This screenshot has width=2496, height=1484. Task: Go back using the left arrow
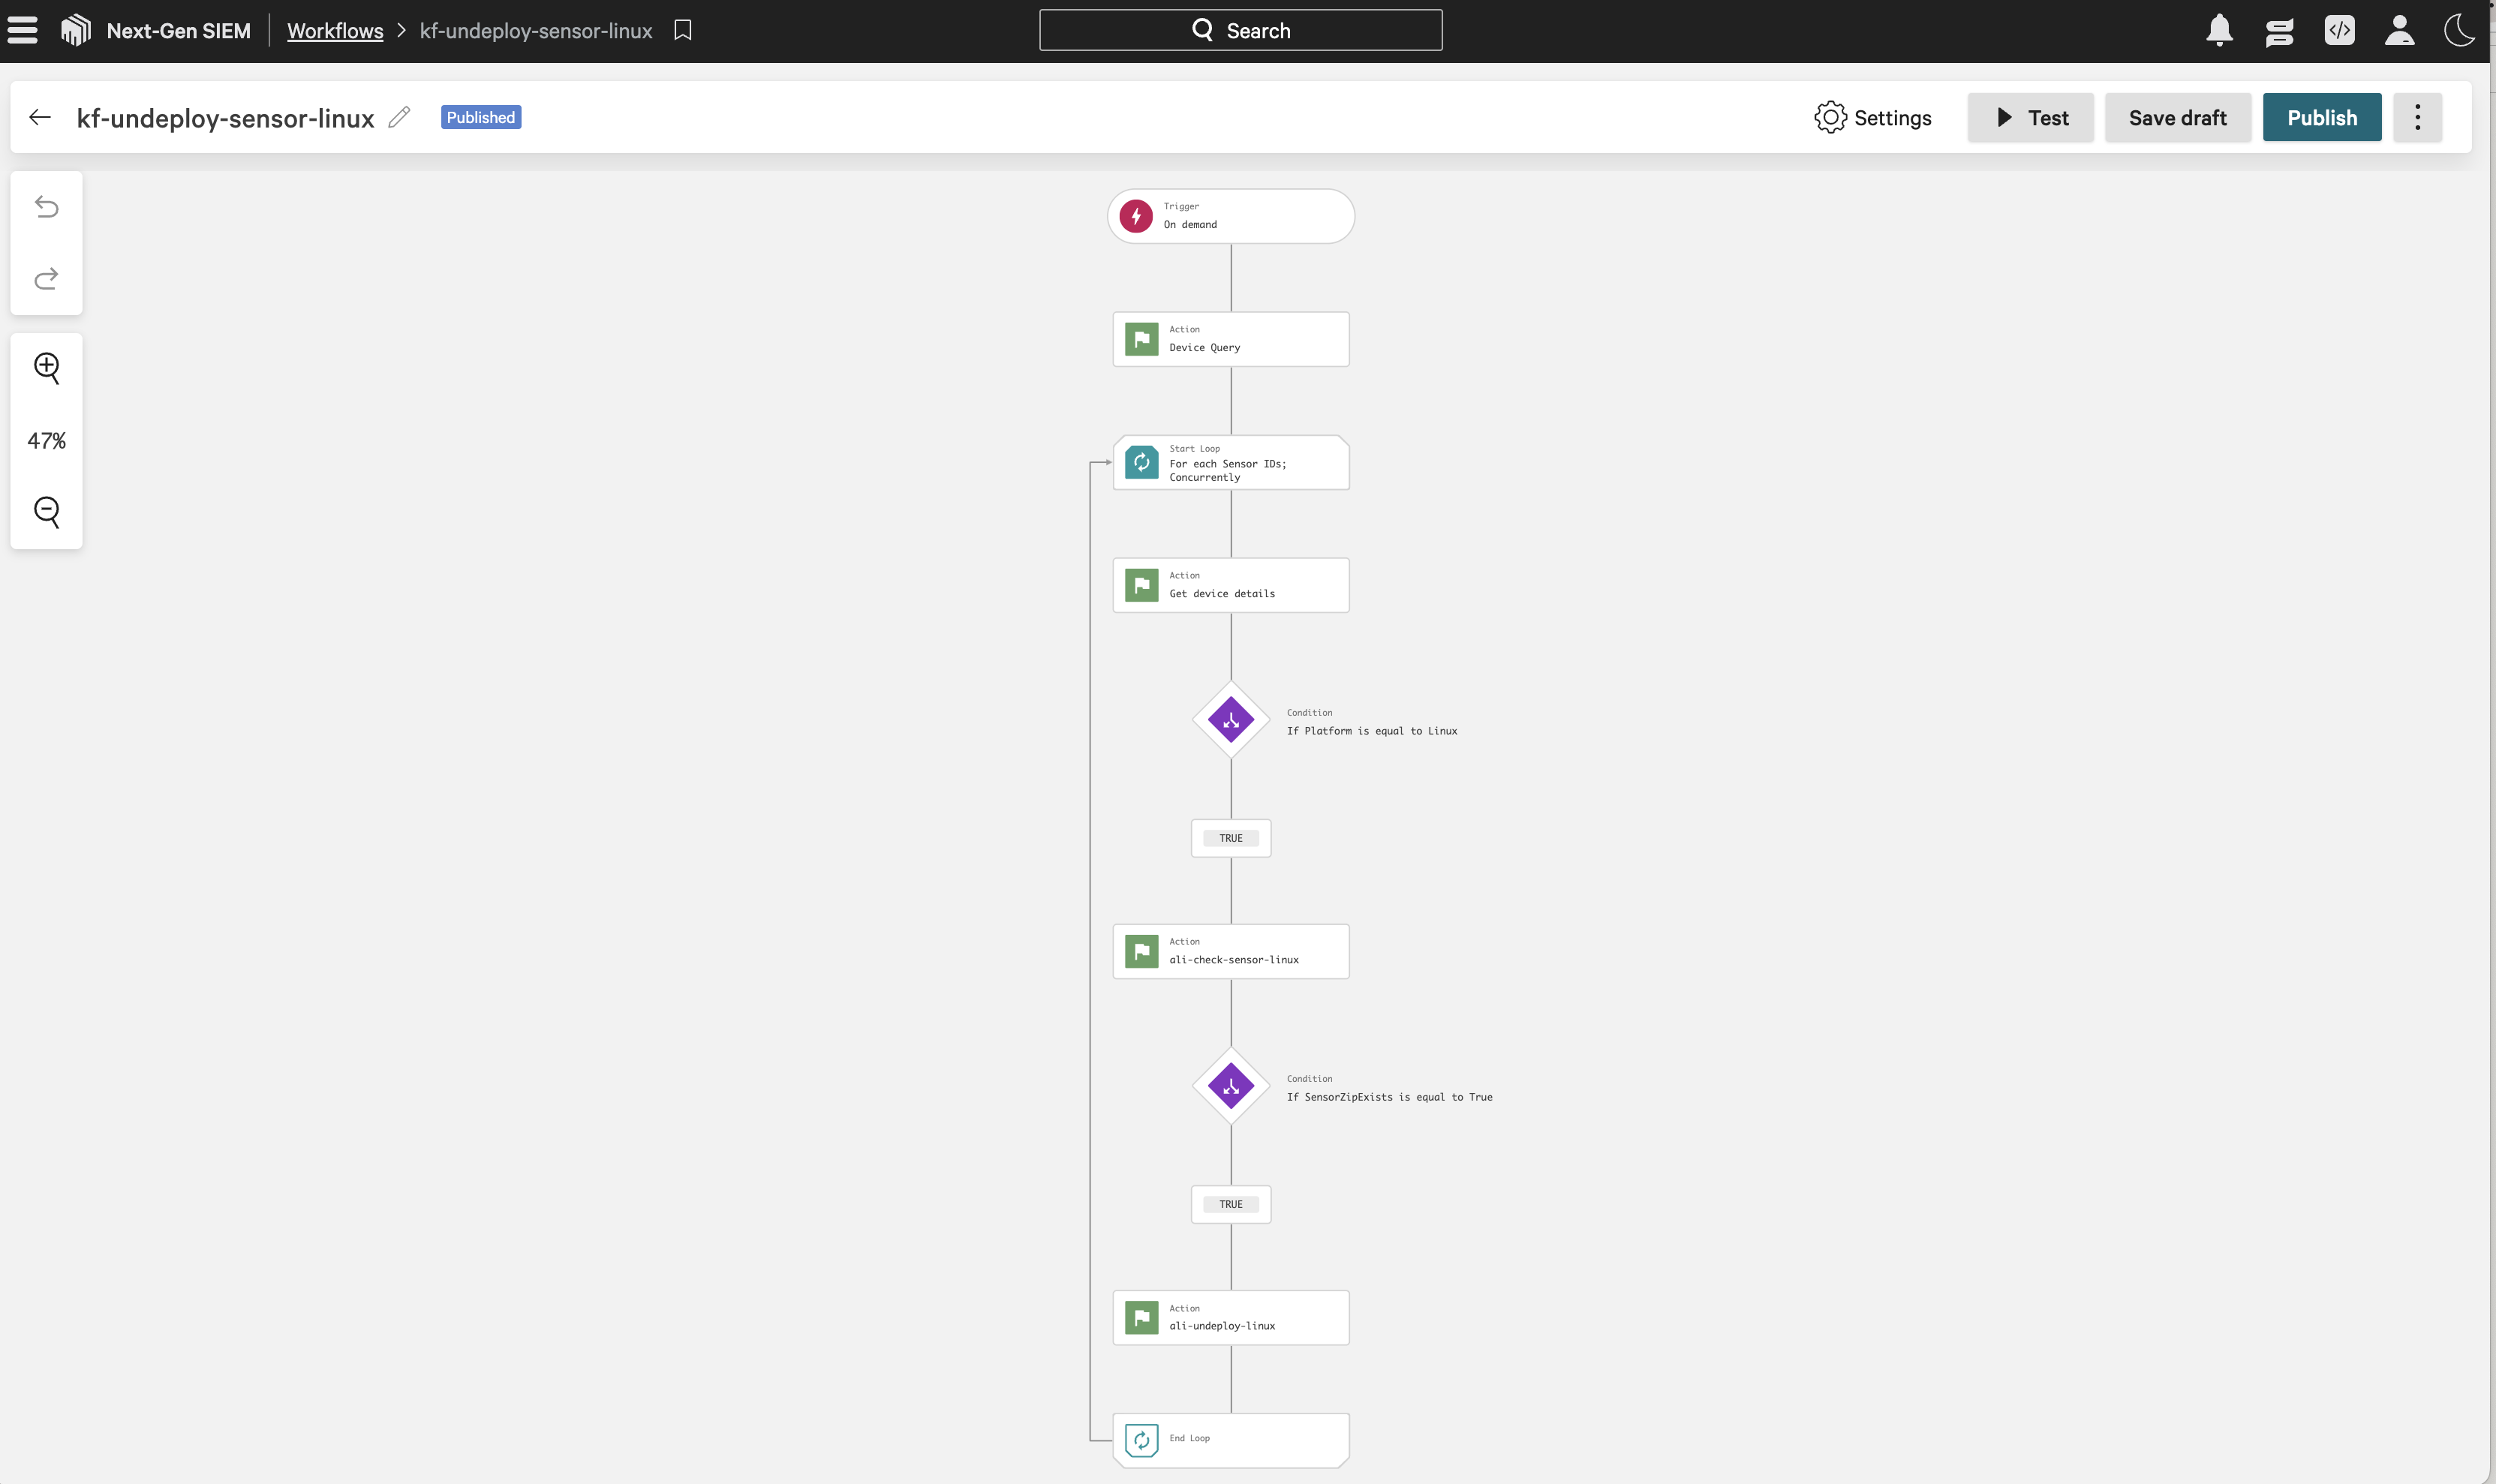[40, 118]
